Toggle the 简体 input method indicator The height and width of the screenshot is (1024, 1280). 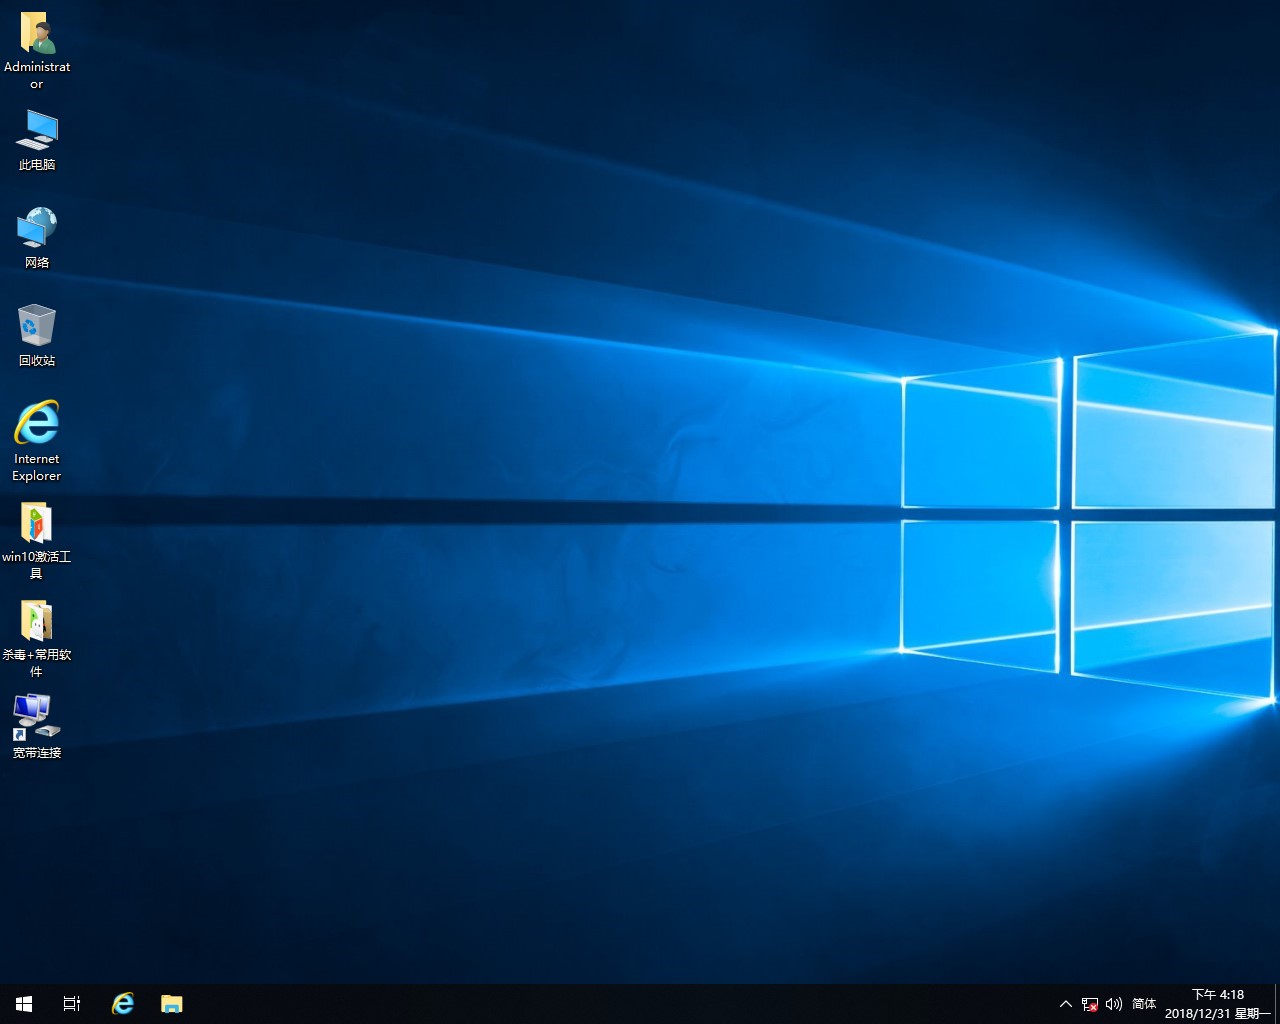pyautogui.click(x=1144, y=1004)
